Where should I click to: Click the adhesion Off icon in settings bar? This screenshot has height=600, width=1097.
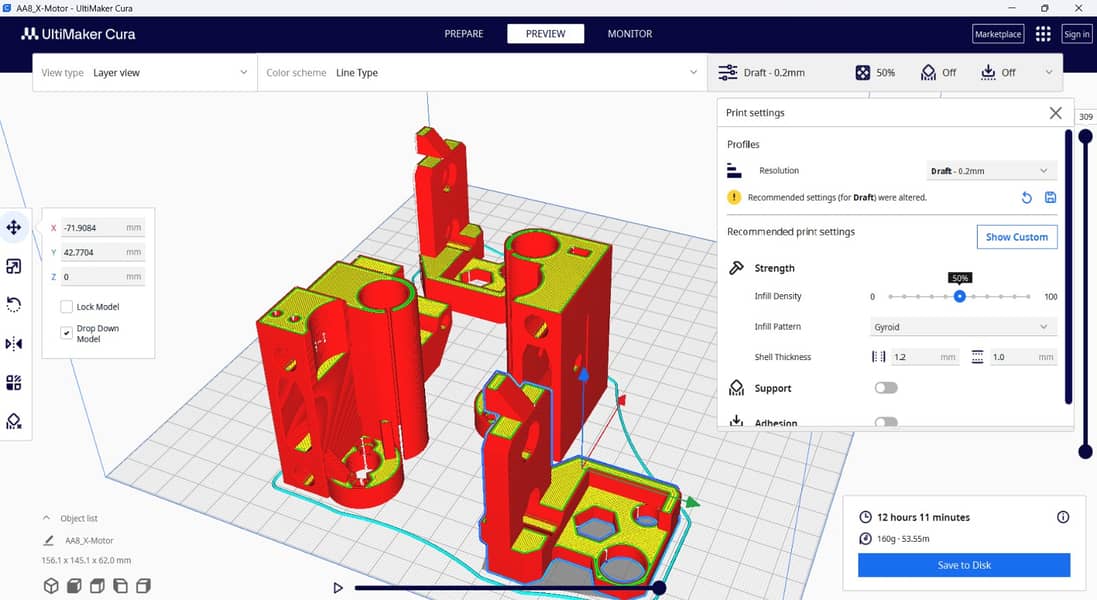click(x=988, y=73)
